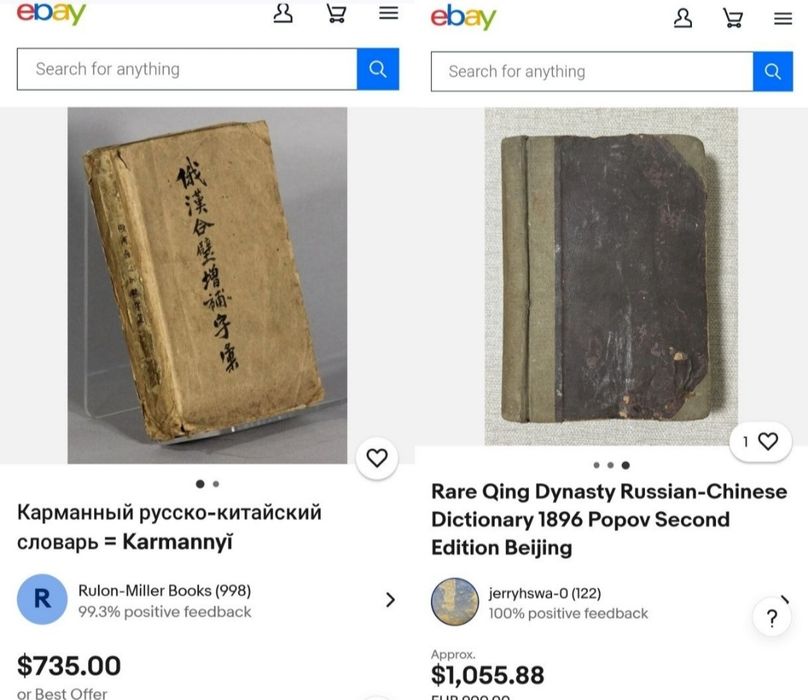Select second image dot on left listing
808x700 pixels.
216,484
